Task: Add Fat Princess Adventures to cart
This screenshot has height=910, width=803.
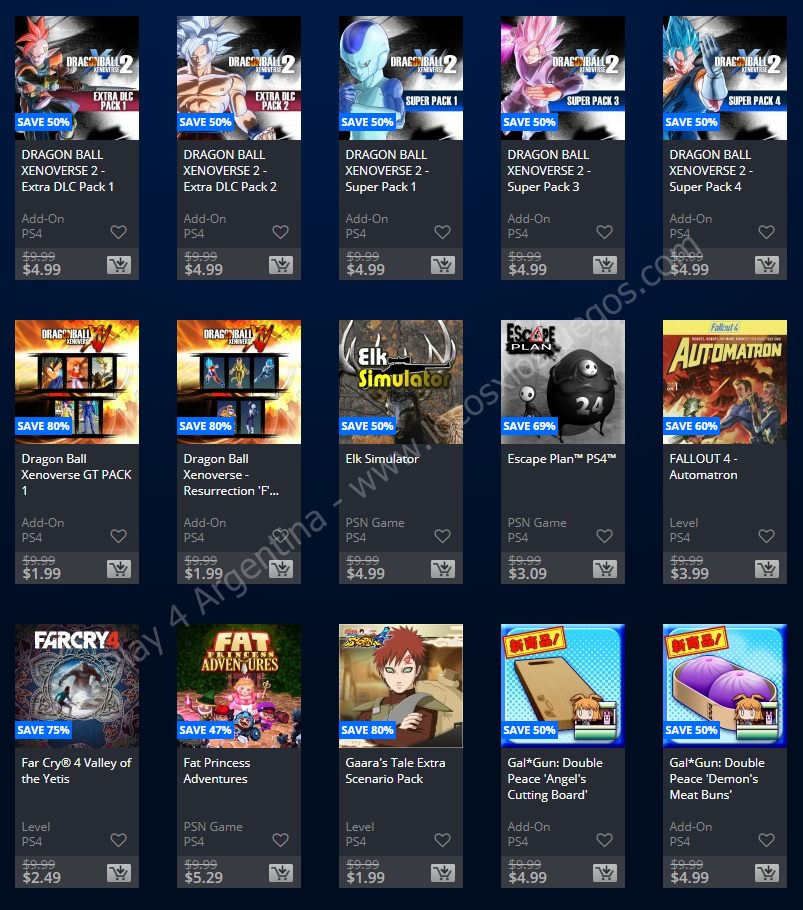Action: click(x=281, y=873)
